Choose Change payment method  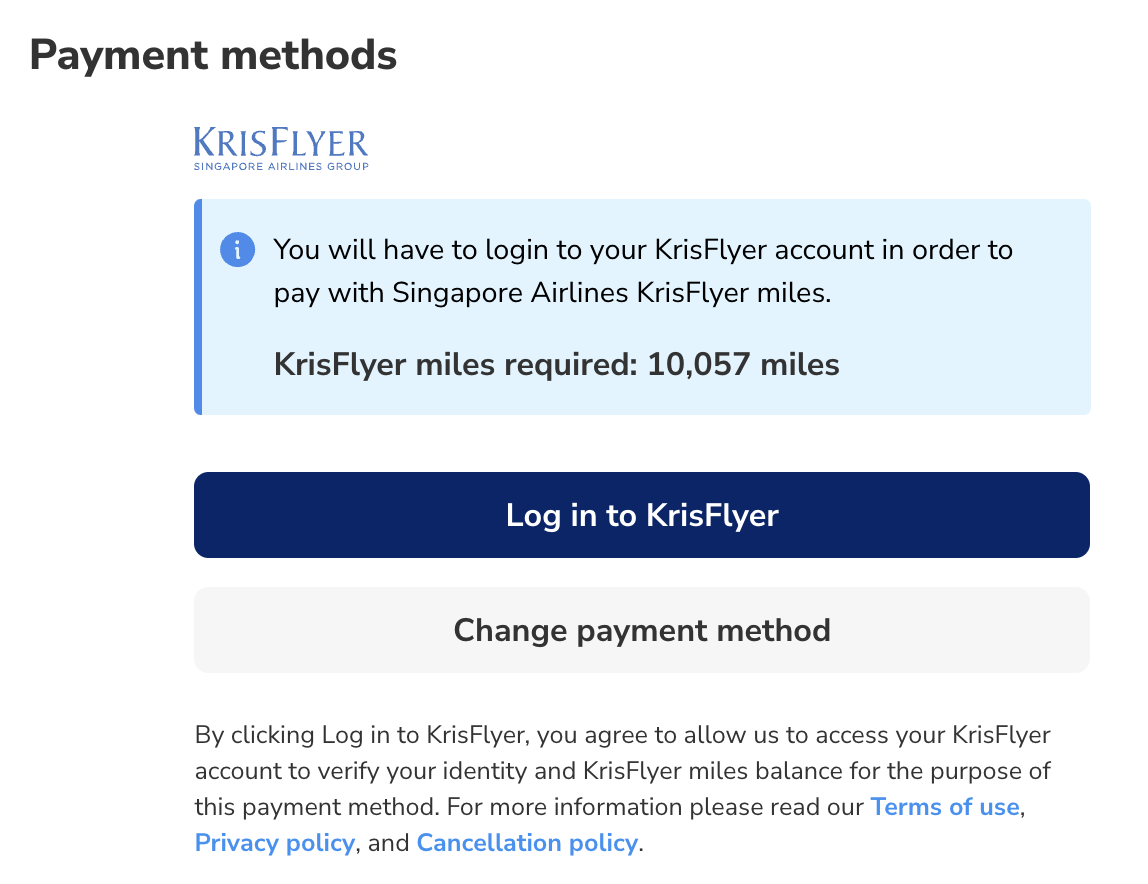641,630
